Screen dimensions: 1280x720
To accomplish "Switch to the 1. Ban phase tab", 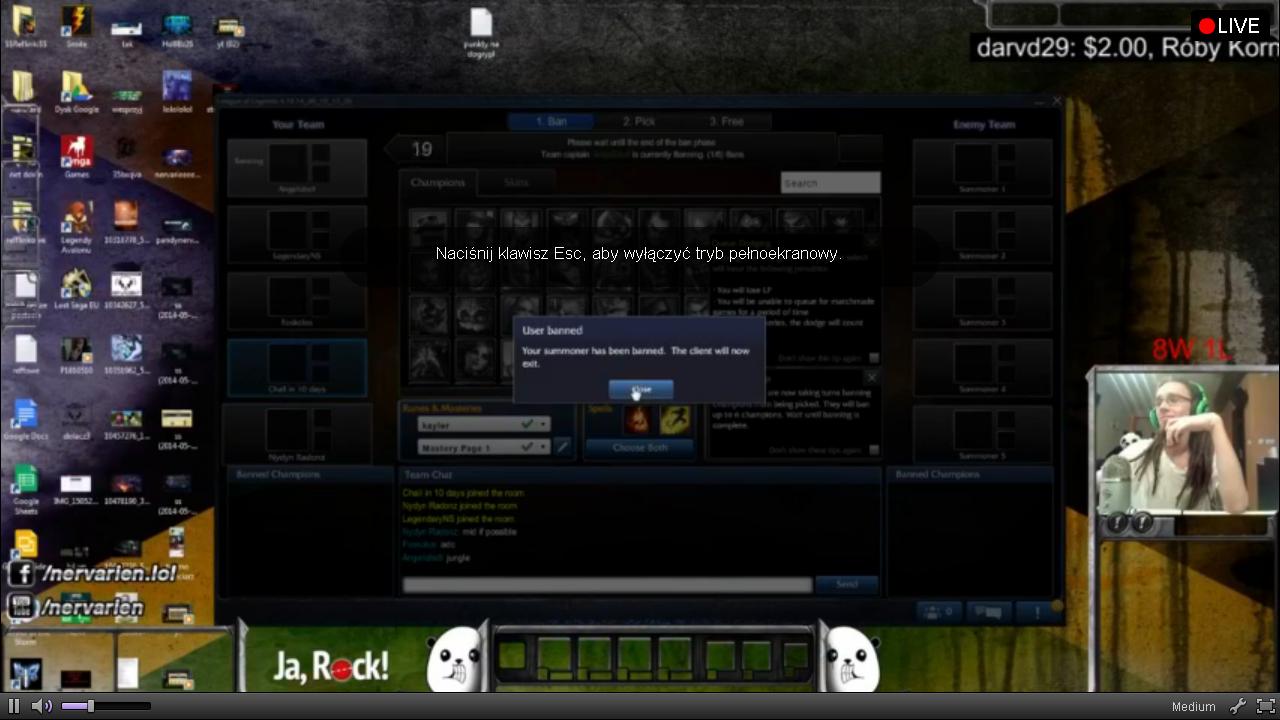I will [x=551, y=121].
